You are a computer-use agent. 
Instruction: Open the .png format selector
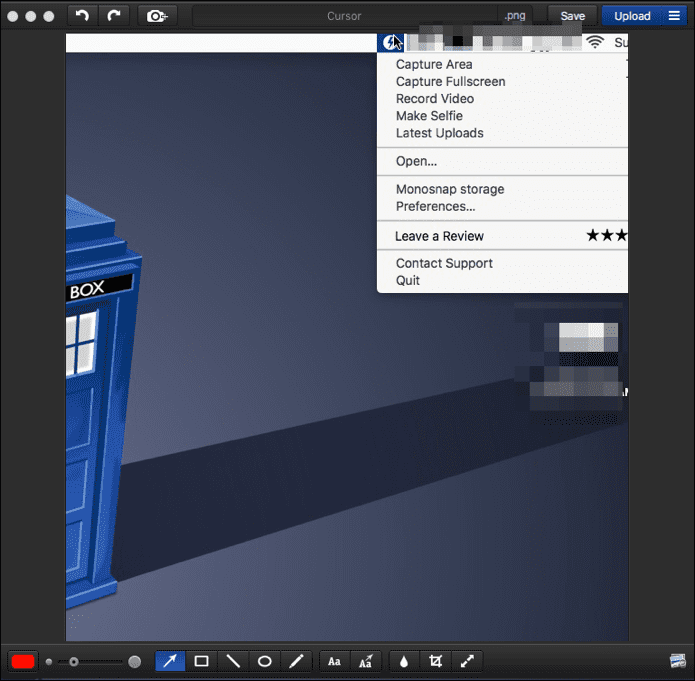pos(515,16)
